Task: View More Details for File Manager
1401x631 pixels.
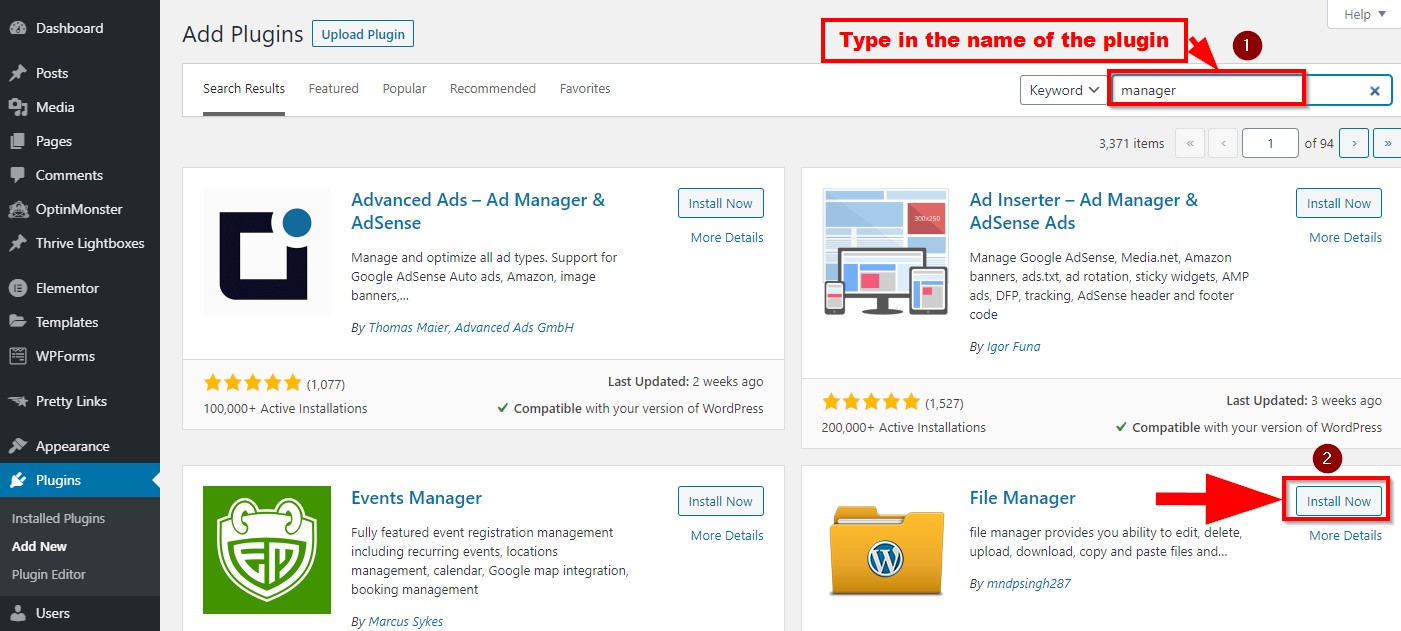Action: 1345,535
